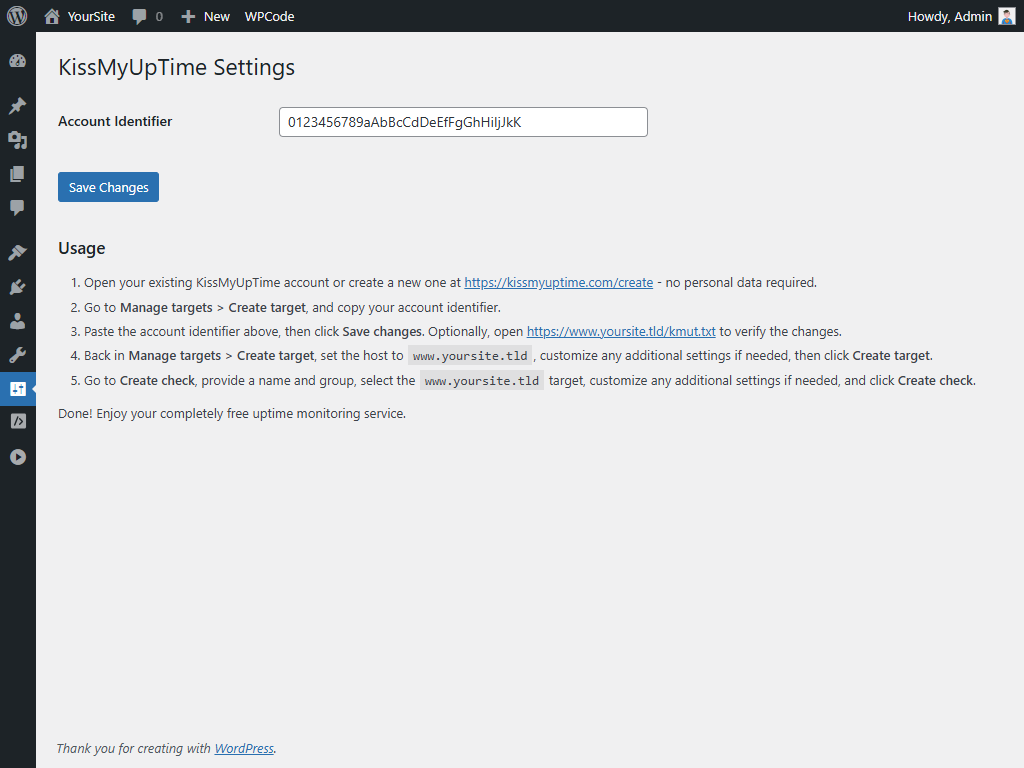Click the KissMyUpTime Settings heading
Screen dimensions: 1024x768
(176, 67)
